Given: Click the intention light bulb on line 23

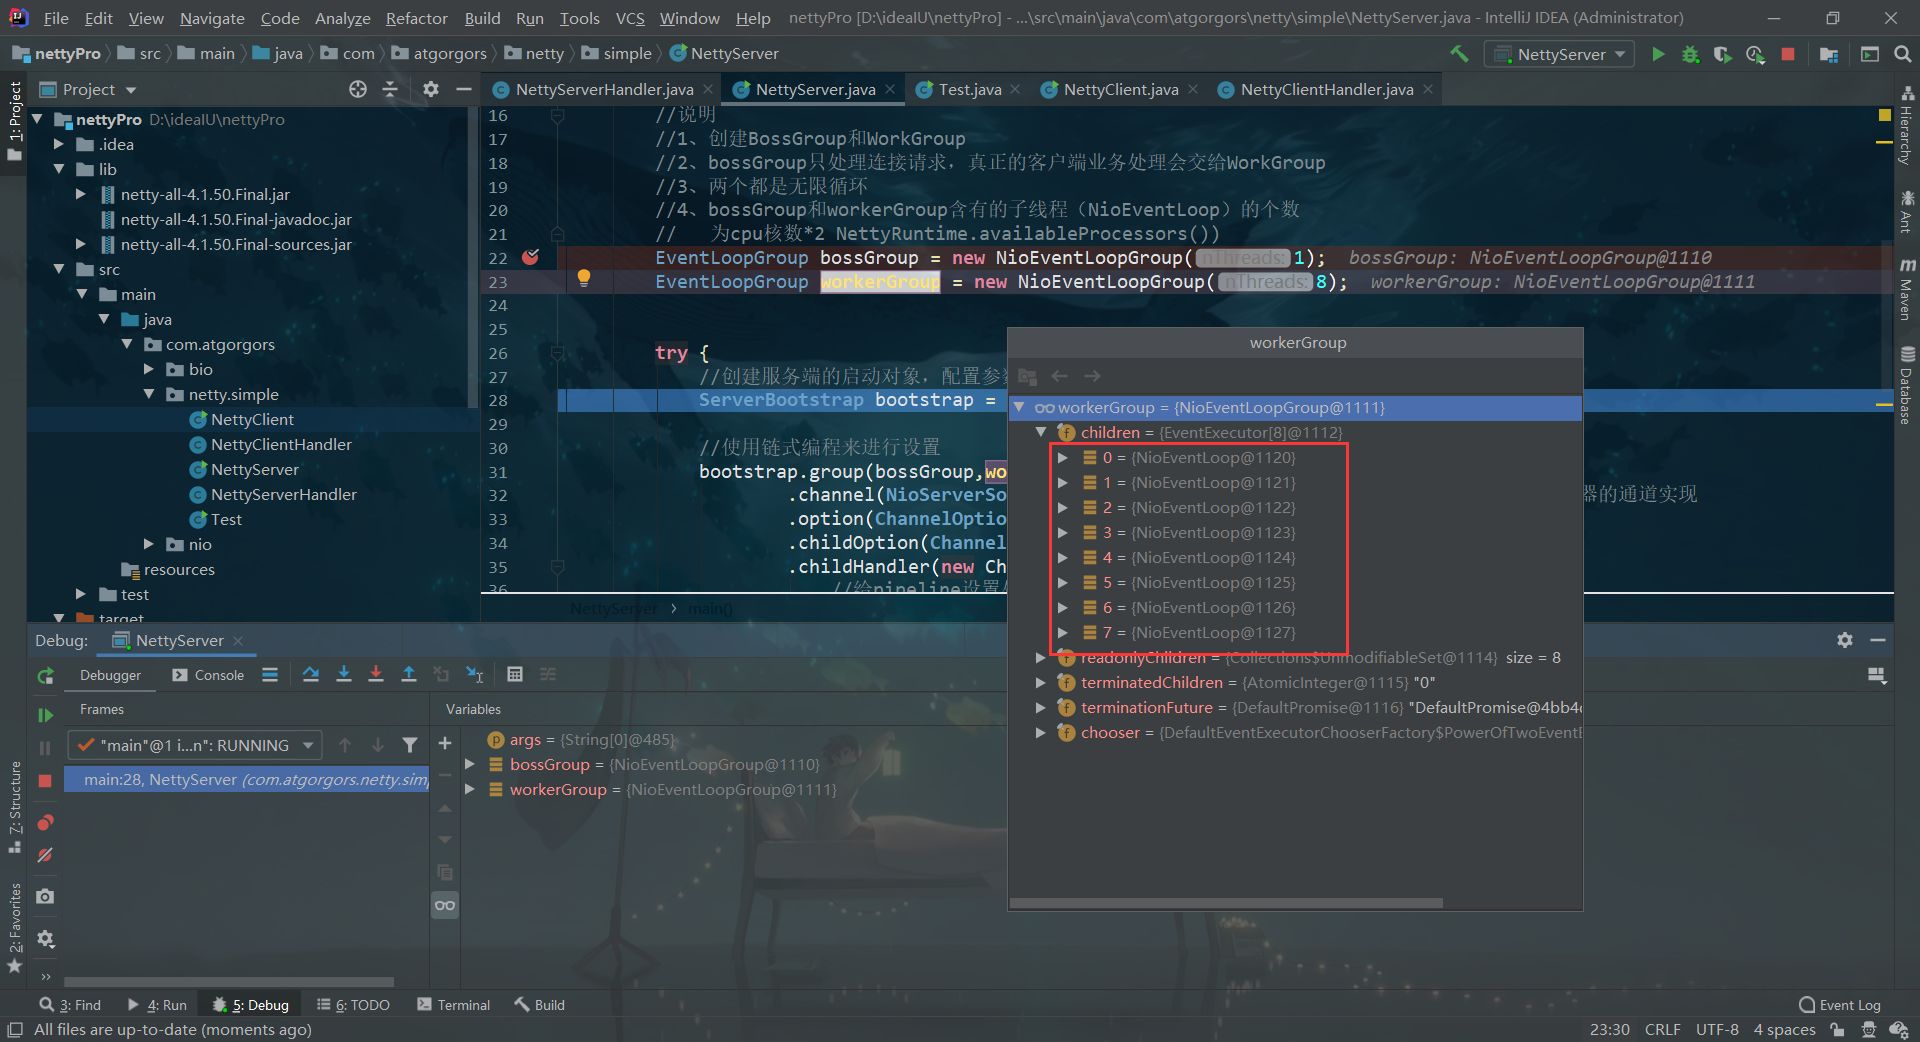Looking at the screenshot, I should pyautogui.click(x=584, y=279).
